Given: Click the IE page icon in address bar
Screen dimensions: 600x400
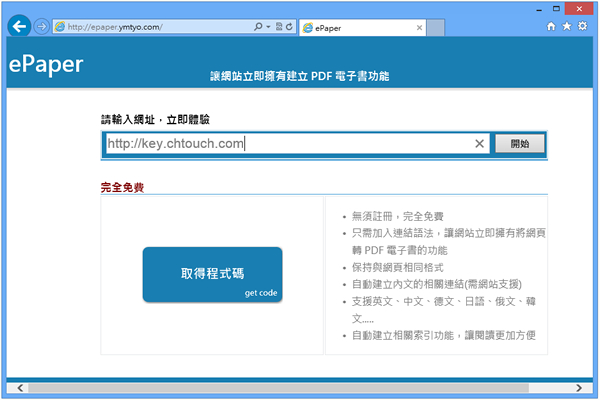Looking at the screenshot, I should [60, 26].
